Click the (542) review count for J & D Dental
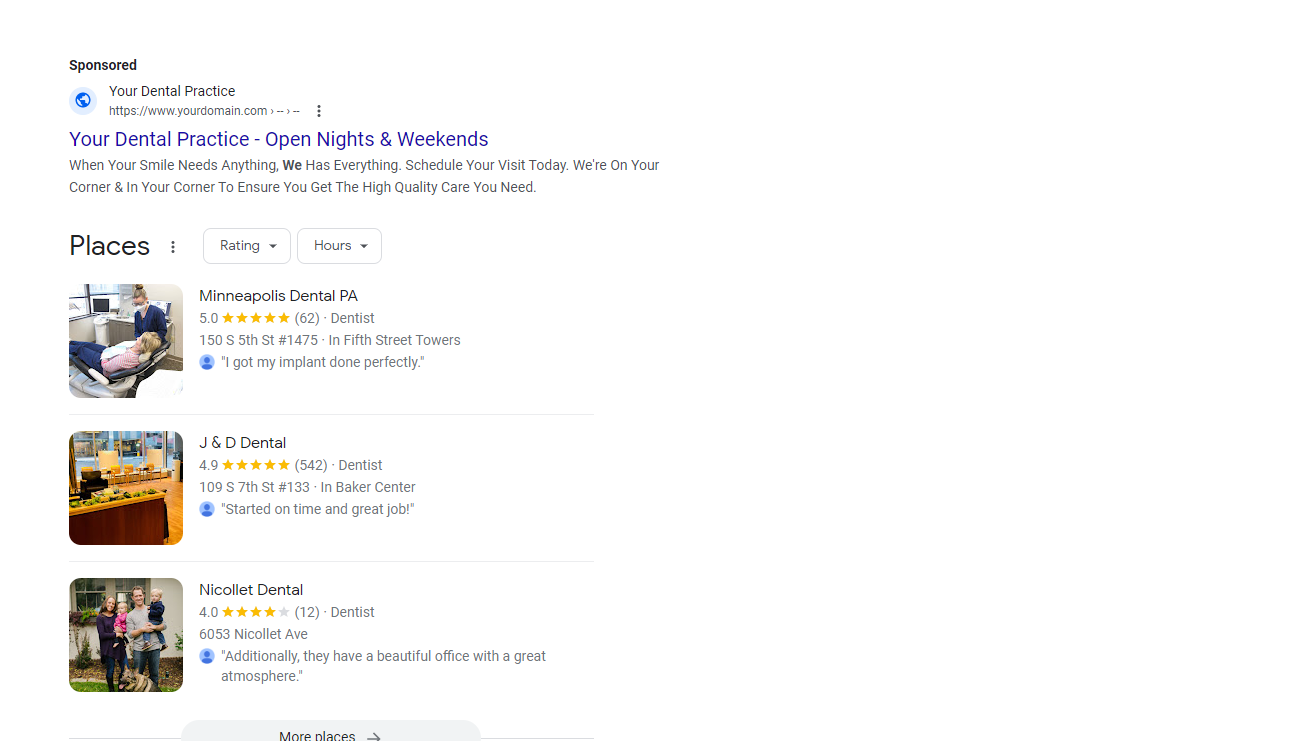 tap(311, 465)
